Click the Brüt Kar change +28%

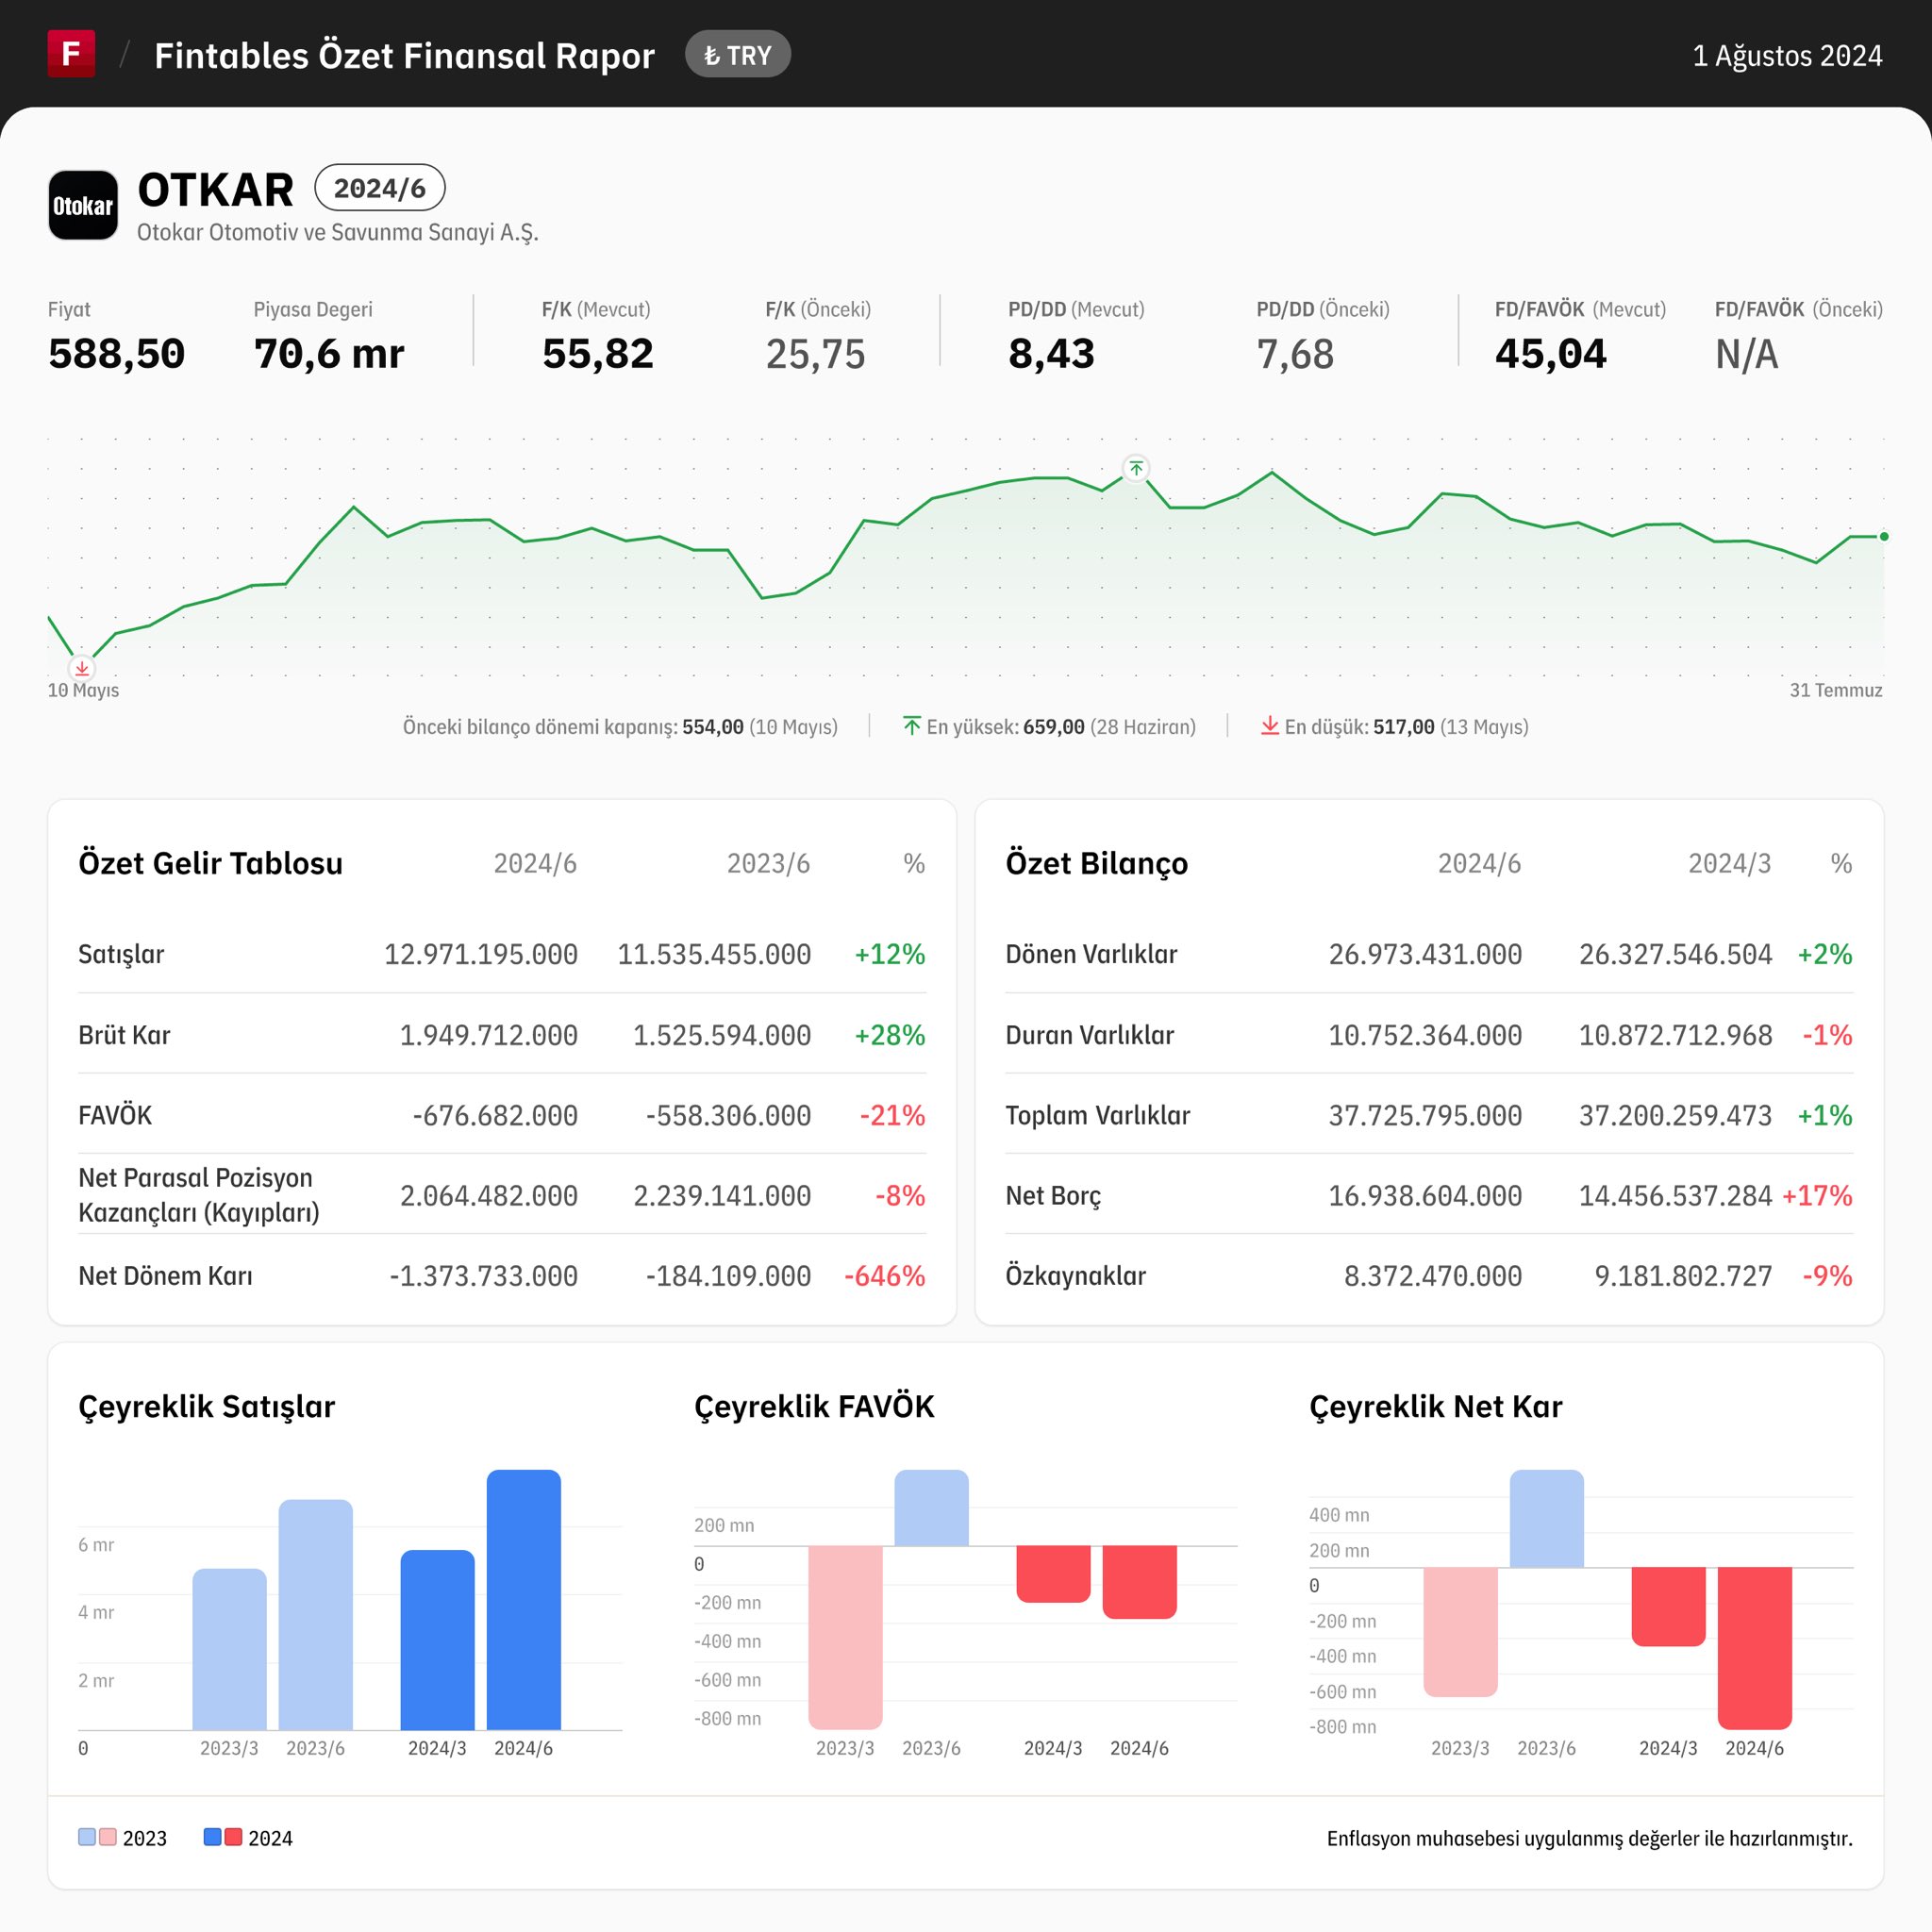click(x=890, y=1035)
